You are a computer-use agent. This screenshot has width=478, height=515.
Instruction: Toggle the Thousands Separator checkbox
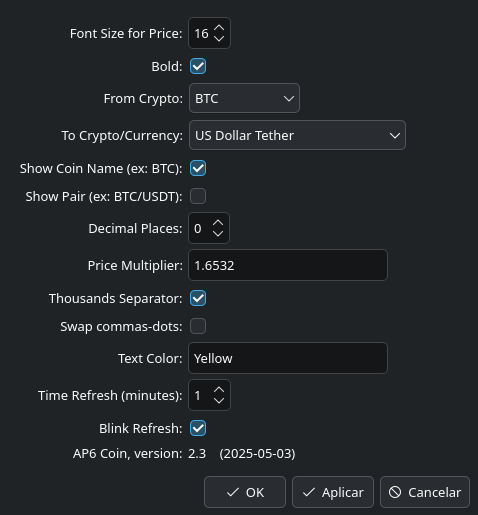(198, 298)
